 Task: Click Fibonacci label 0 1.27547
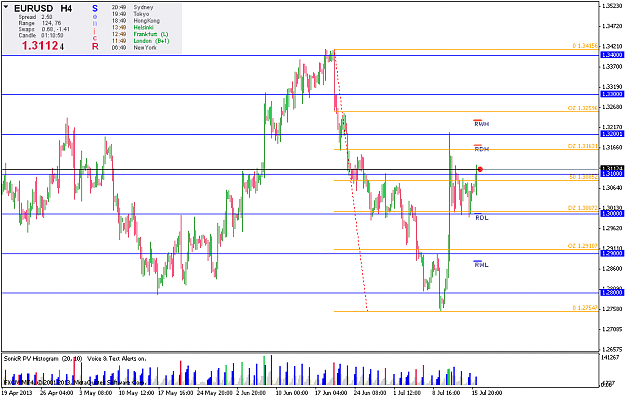[x=585, y=308]
